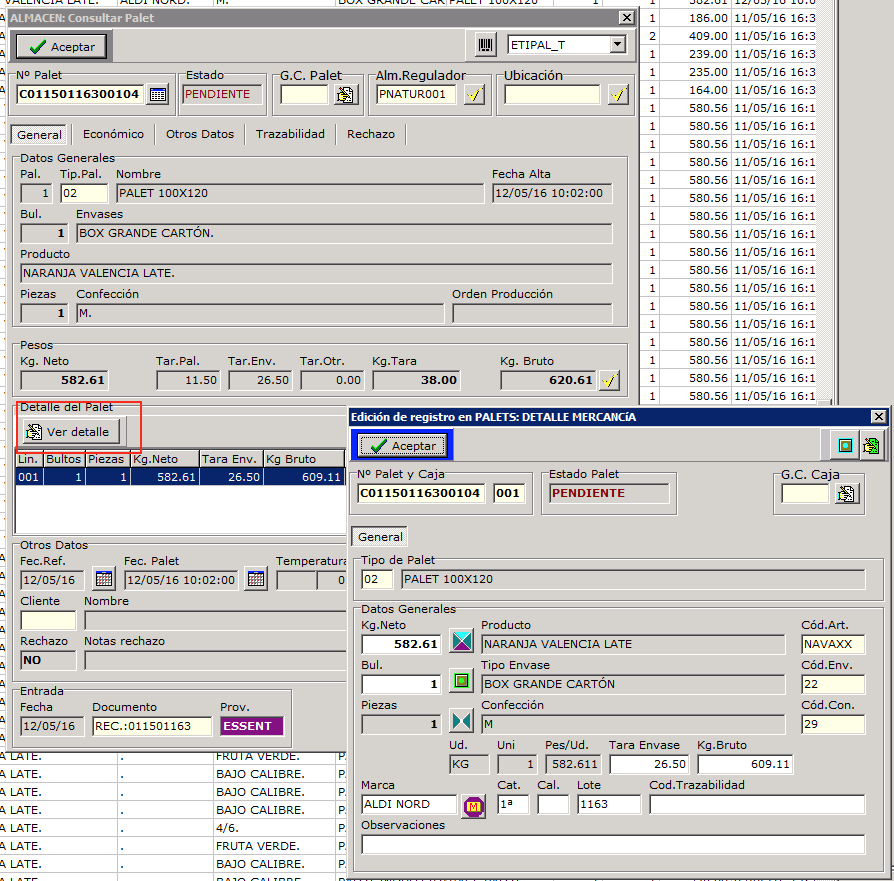Click the Observaciones text field
The image size is (894, 881).
click(612, 844)
